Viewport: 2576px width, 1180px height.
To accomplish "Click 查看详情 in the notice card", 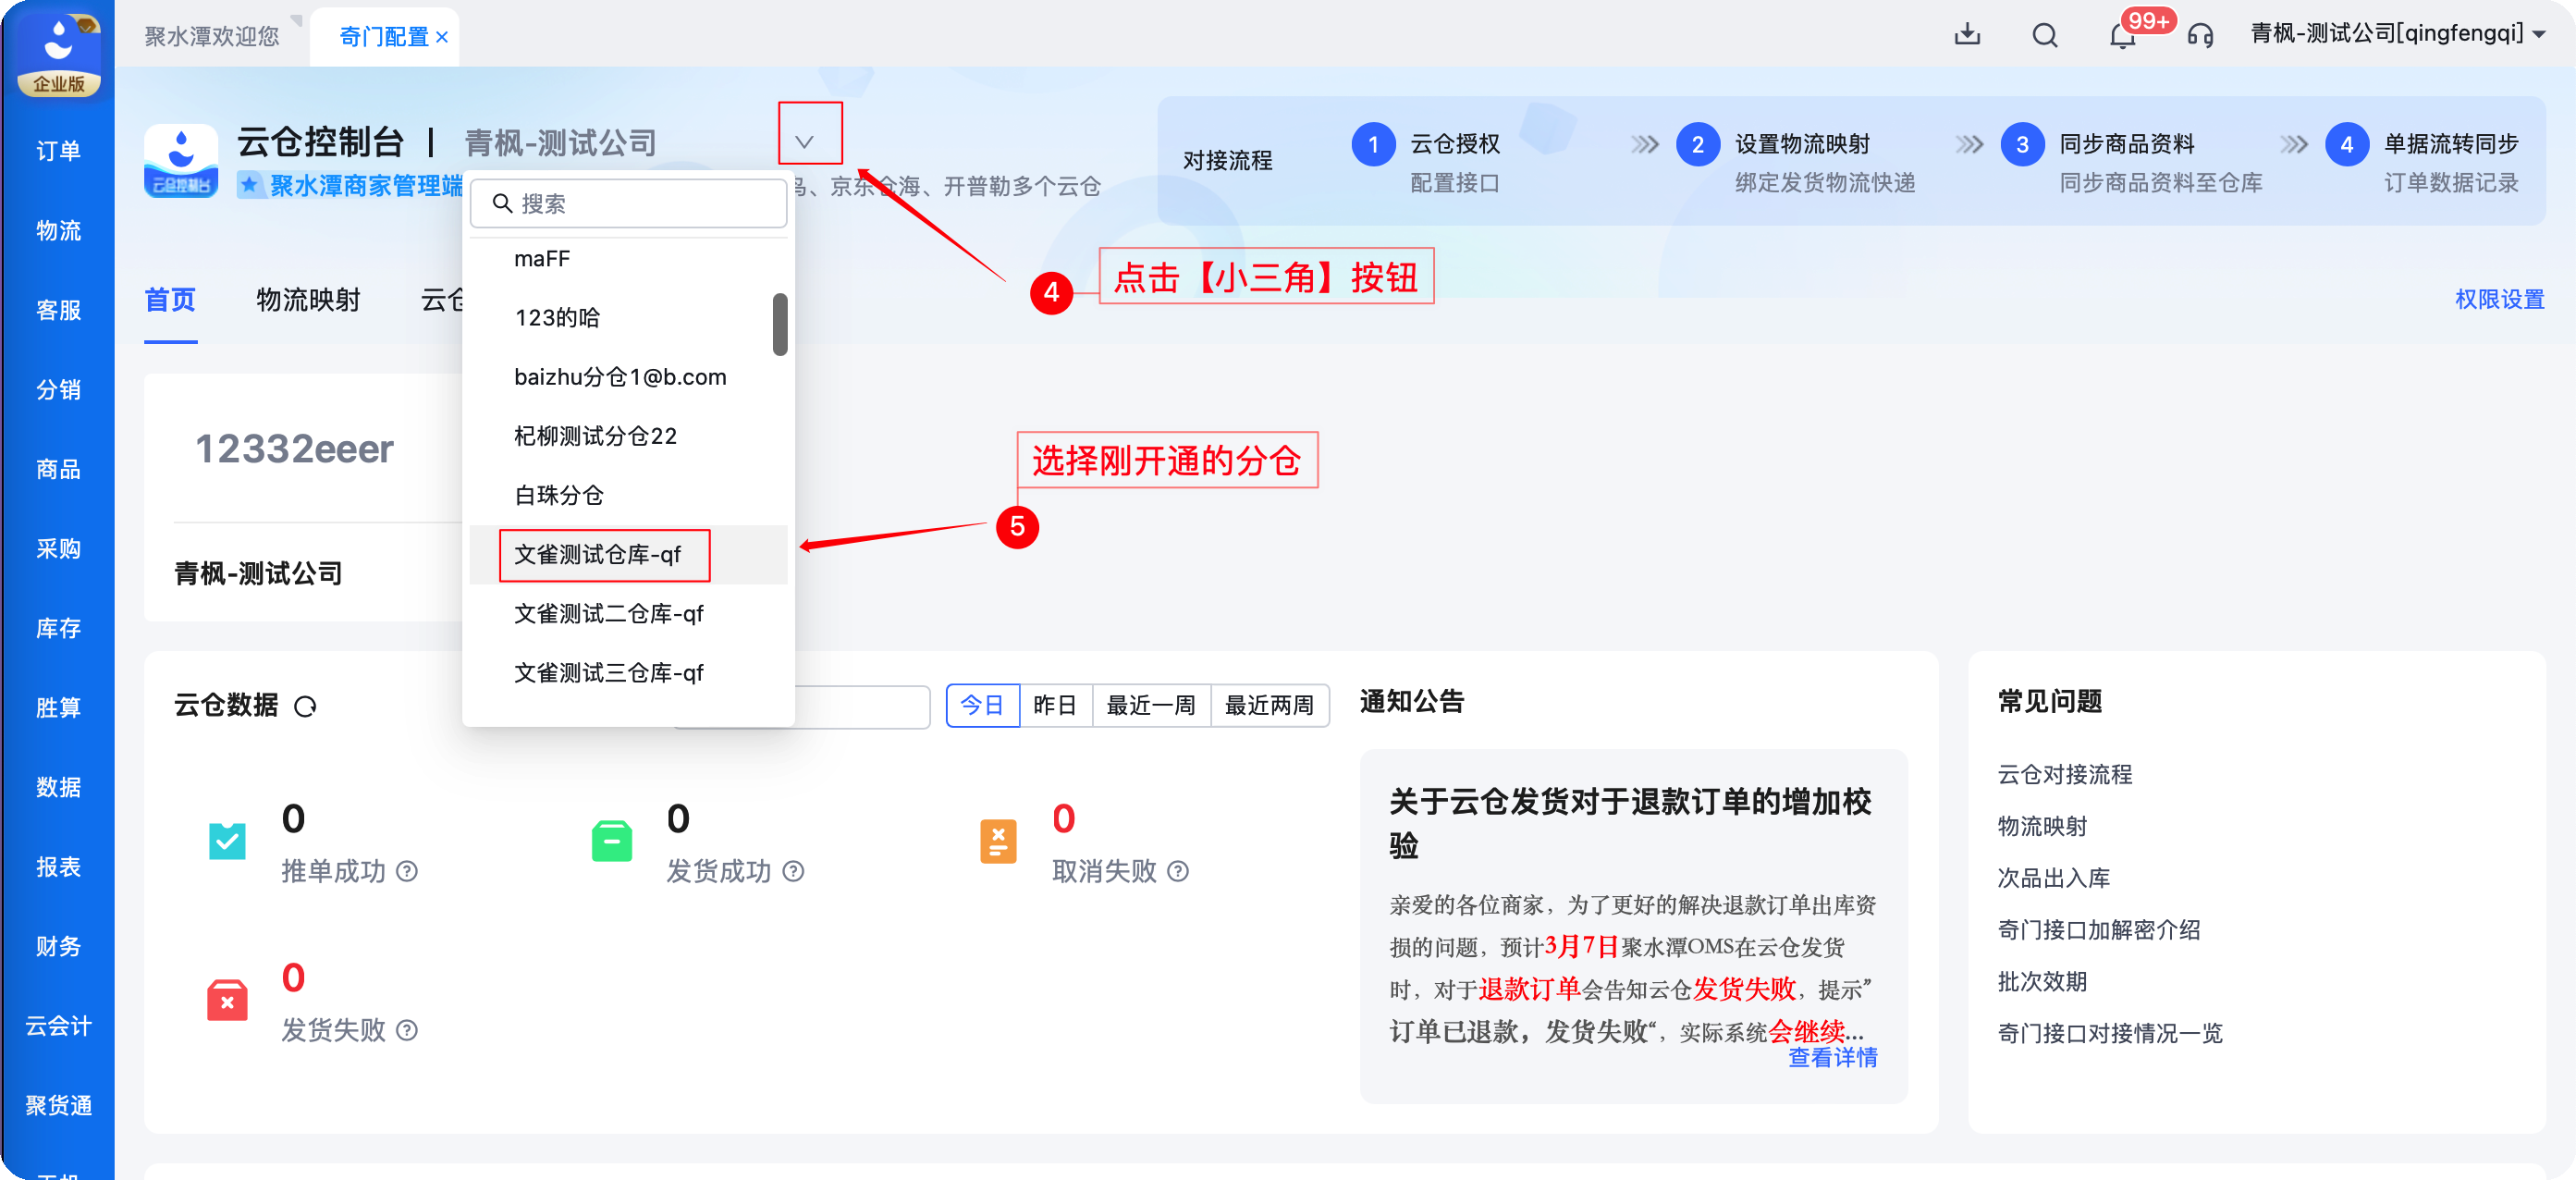I will click(1832, 1057).
